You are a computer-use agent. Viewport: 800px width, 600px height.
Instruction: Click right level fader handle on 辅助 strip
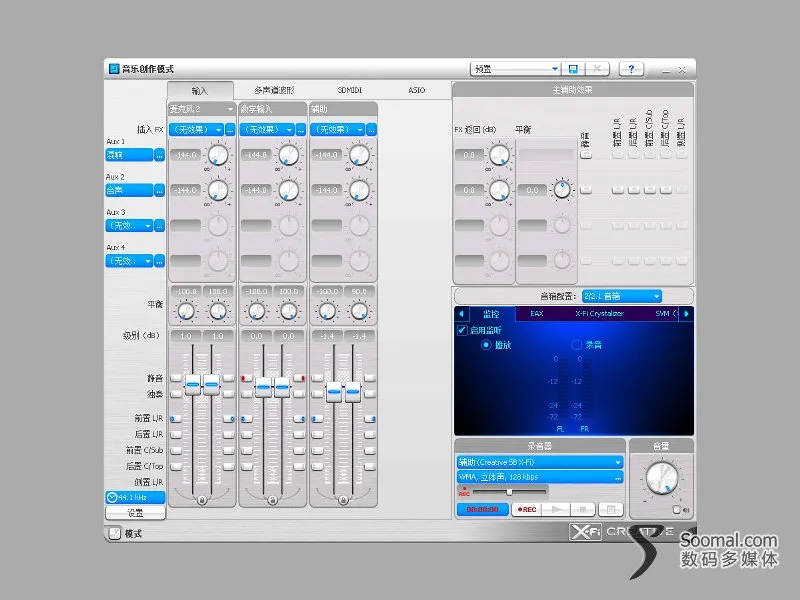coord(353,392)
